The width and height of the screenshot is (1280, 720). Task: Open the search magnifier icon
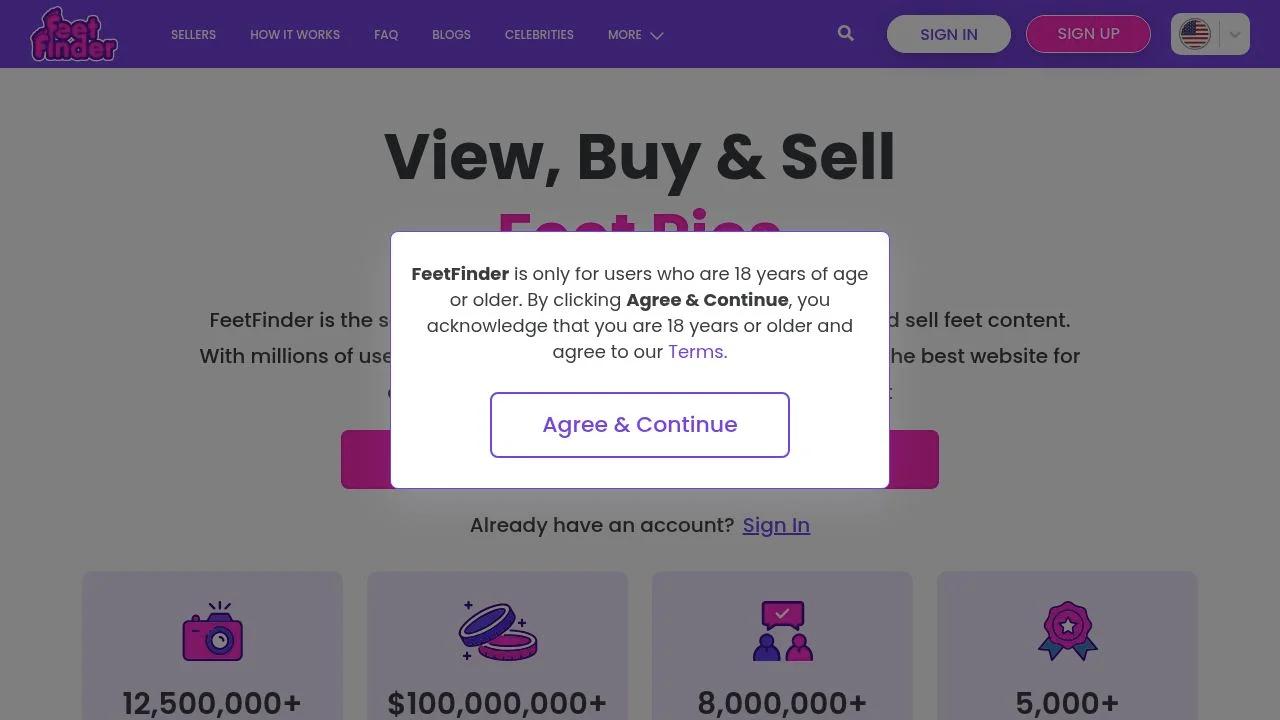845,33
